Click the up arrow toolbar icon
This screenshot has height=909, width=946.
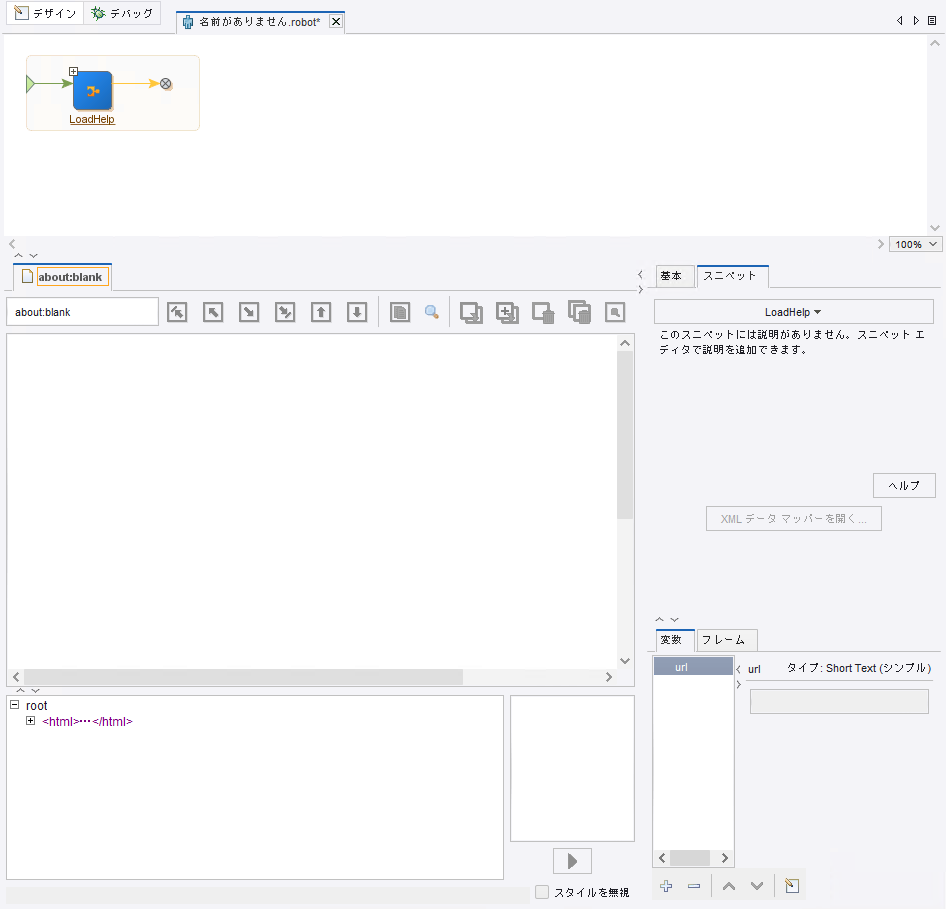point(321,312)
